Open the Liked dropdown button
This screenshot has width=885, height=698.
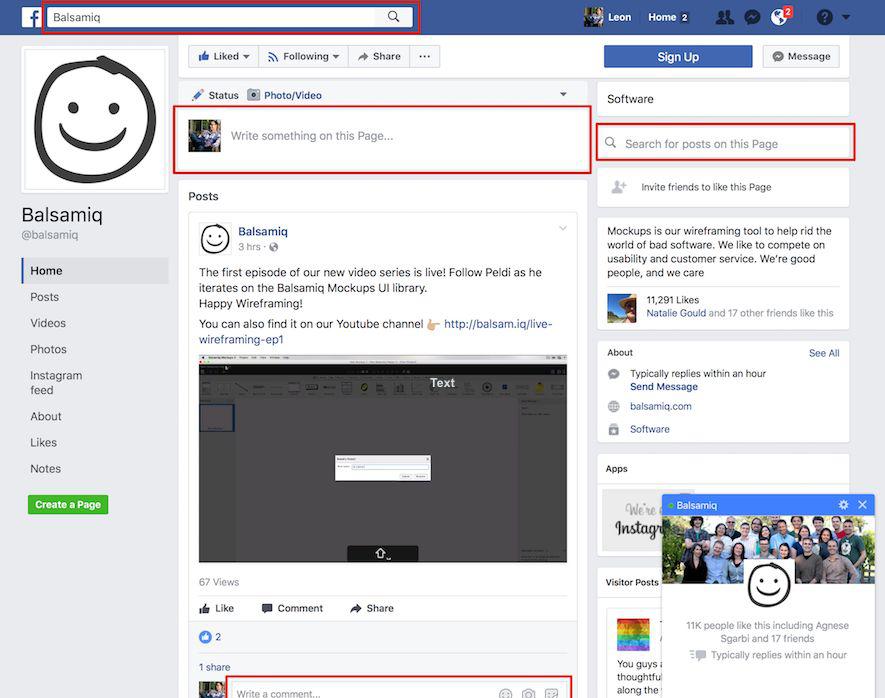click(224, 56)
